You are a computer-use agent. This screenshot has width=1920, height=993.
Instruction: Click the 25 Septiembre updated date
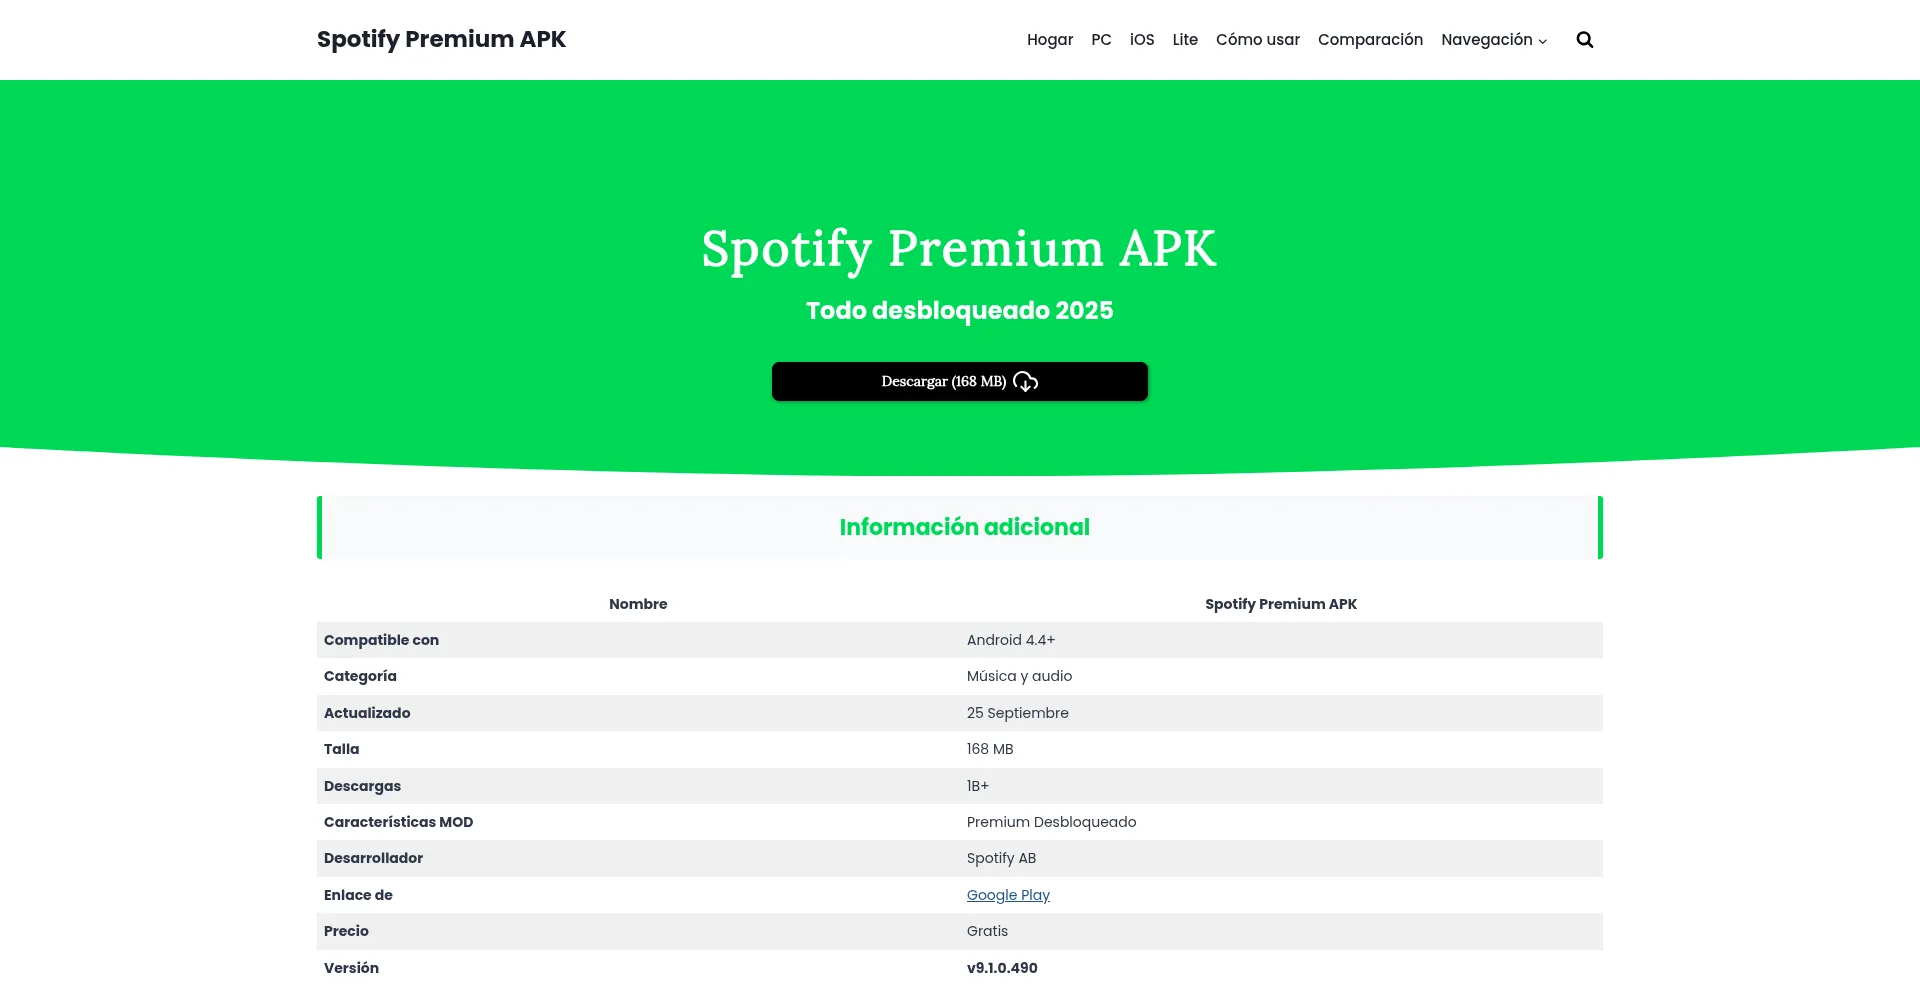[x=1017, y=713]
